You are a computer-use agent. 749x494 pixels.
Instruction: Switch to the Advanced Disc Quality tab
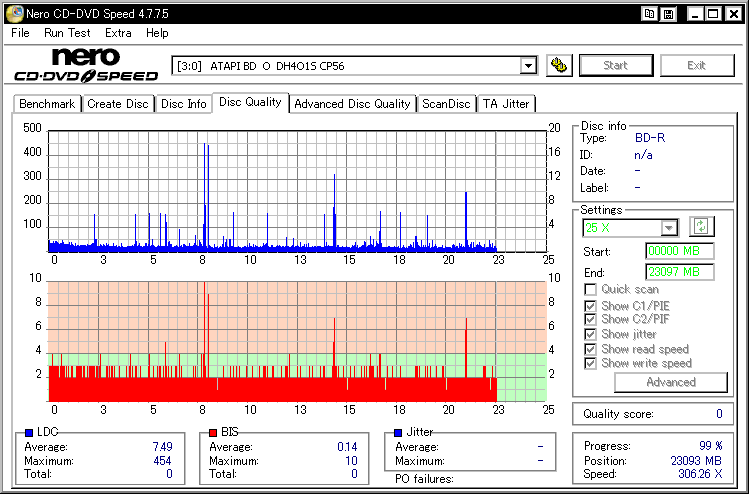click(352, 104)
